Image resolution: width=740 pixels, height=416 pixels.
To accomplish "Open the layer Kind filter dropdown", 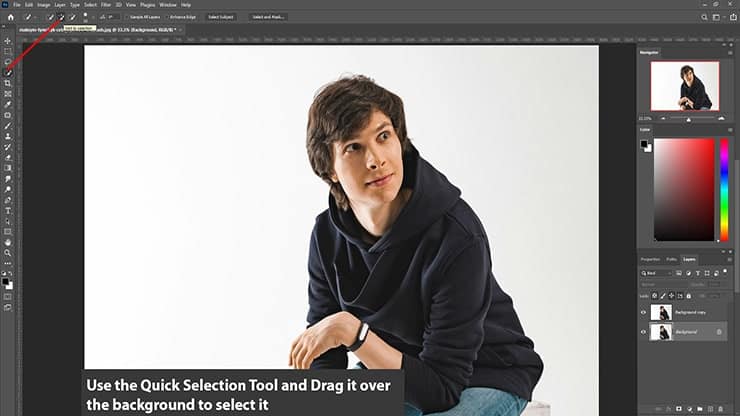I will coord(656,273).
